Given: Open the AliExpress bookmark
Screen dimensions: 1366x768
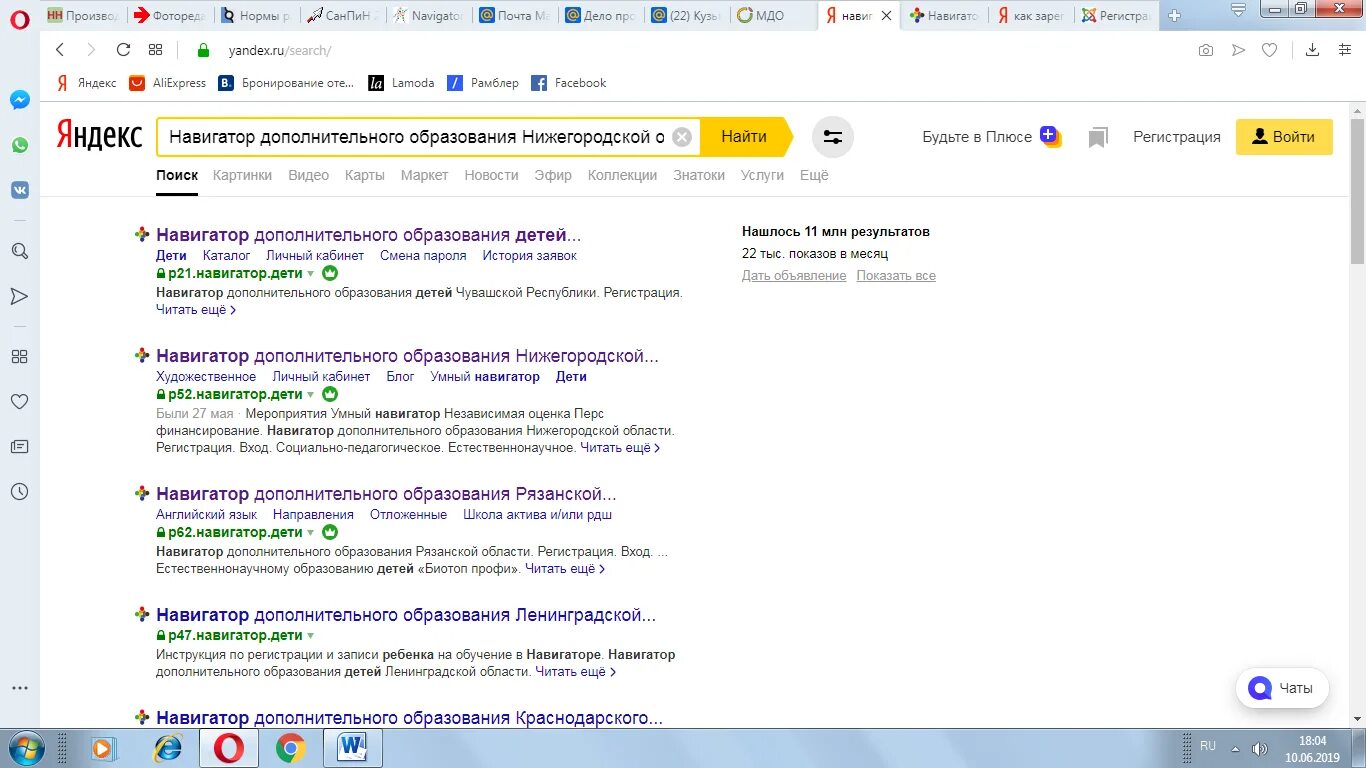Looking at the screenshot, I should tap(168, 83).
